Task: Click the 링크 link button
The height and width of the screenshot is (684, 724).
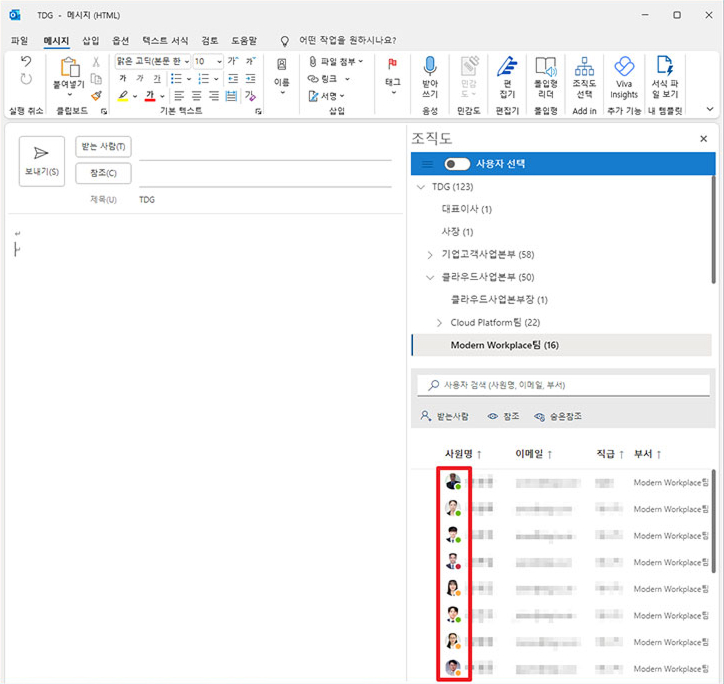Action: (x=323, y=79)
